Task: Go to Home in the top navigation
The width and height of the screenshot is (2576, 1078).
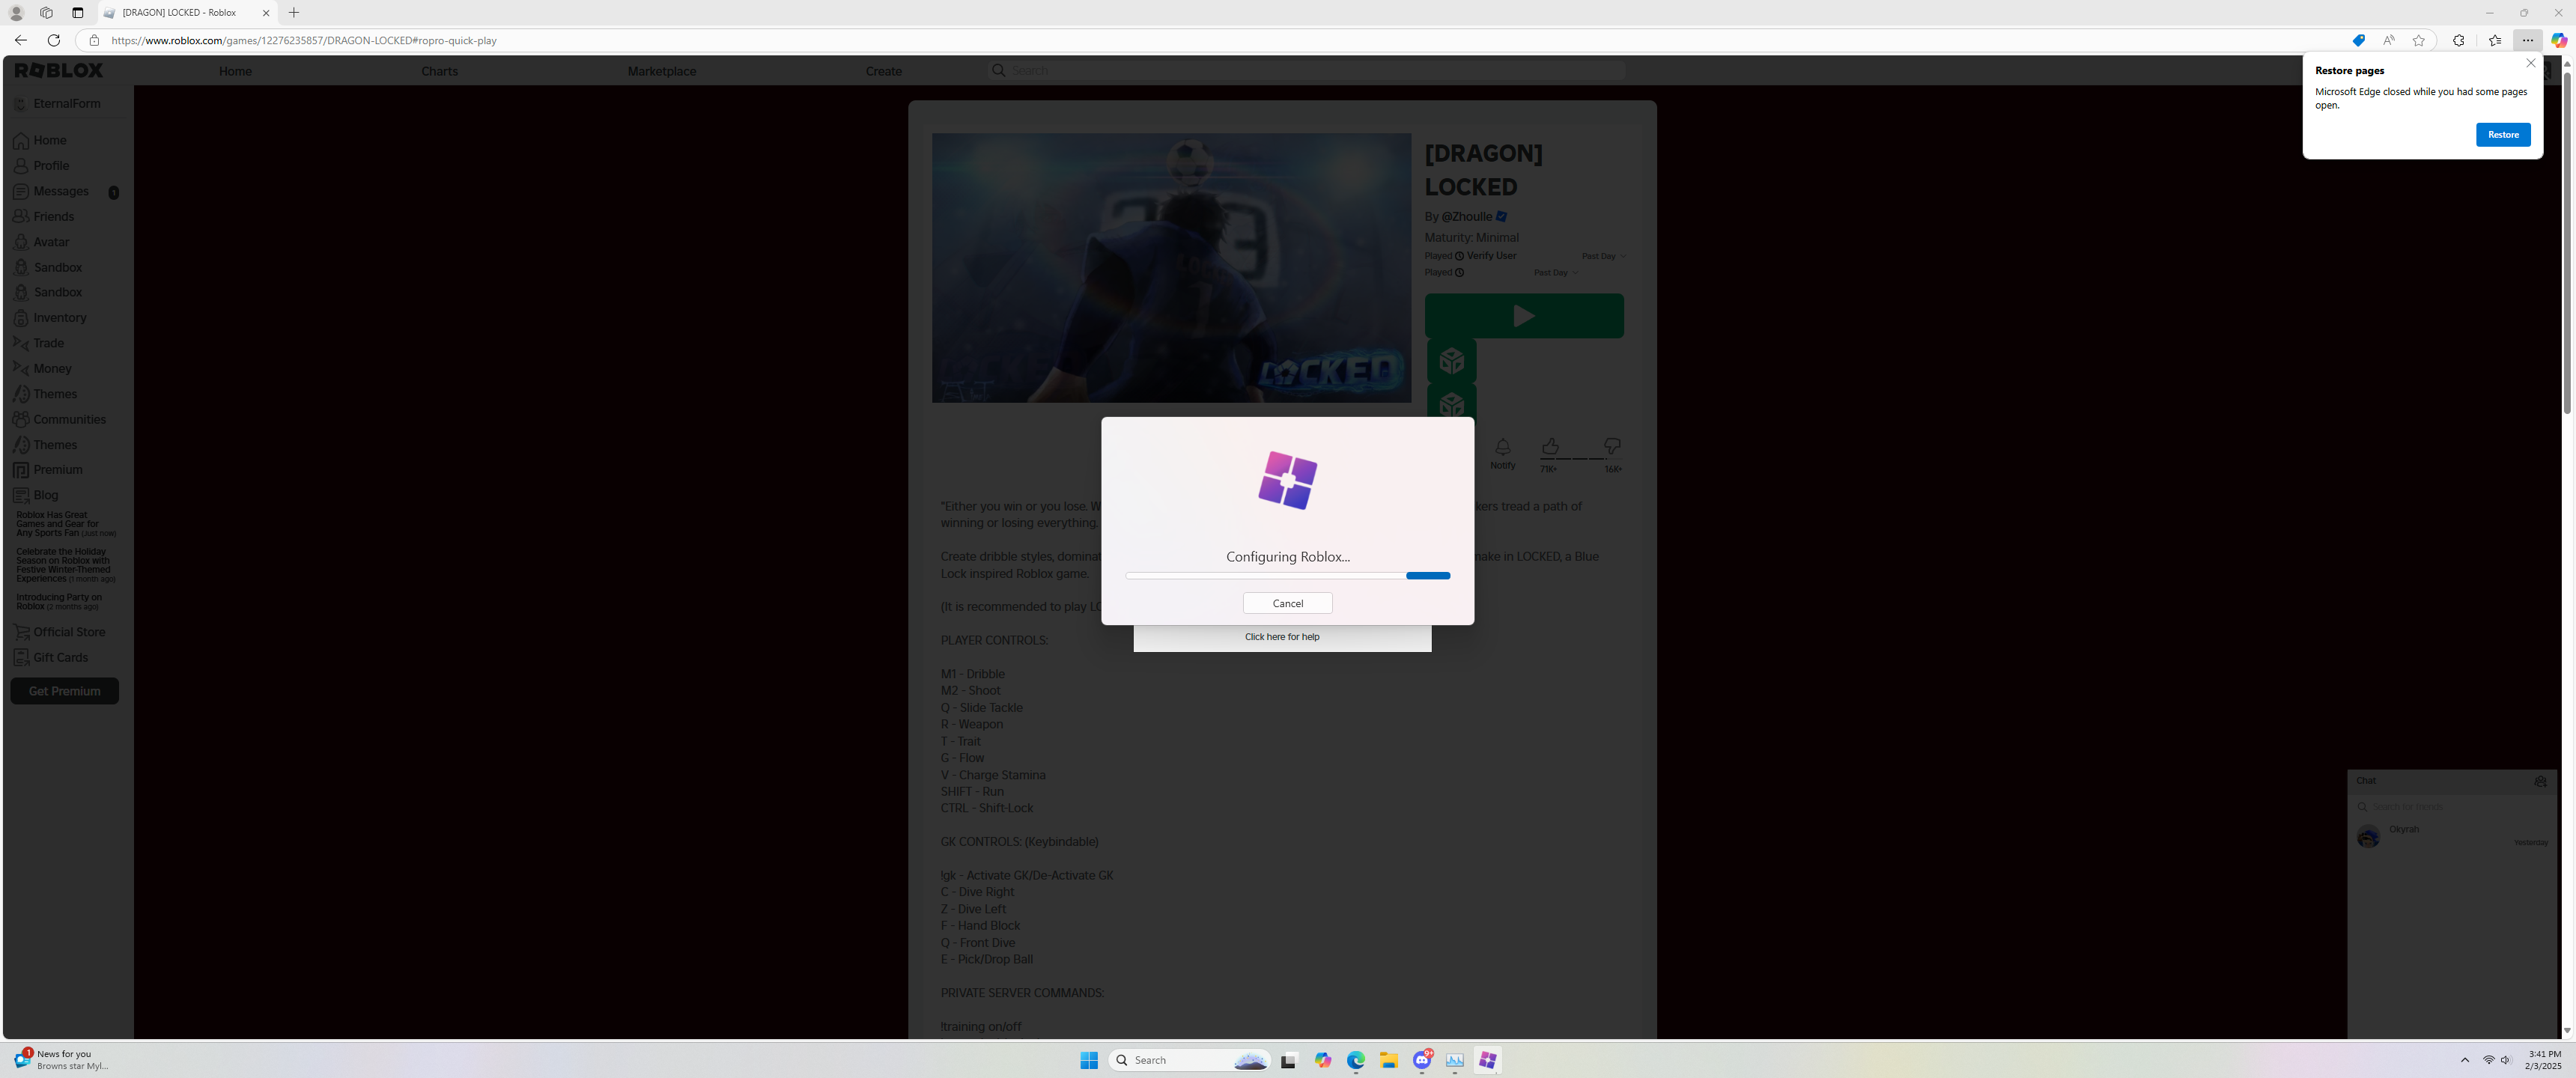Action: click(235, 71)
